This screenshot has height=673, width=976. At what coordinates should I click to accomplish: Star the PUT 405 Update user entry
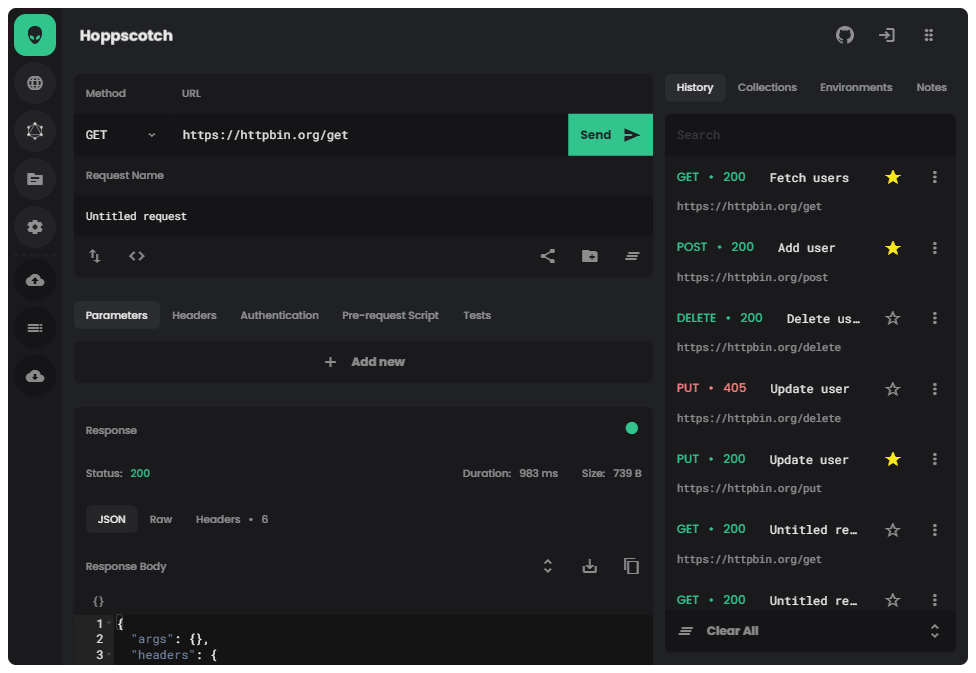click(893, 389)
